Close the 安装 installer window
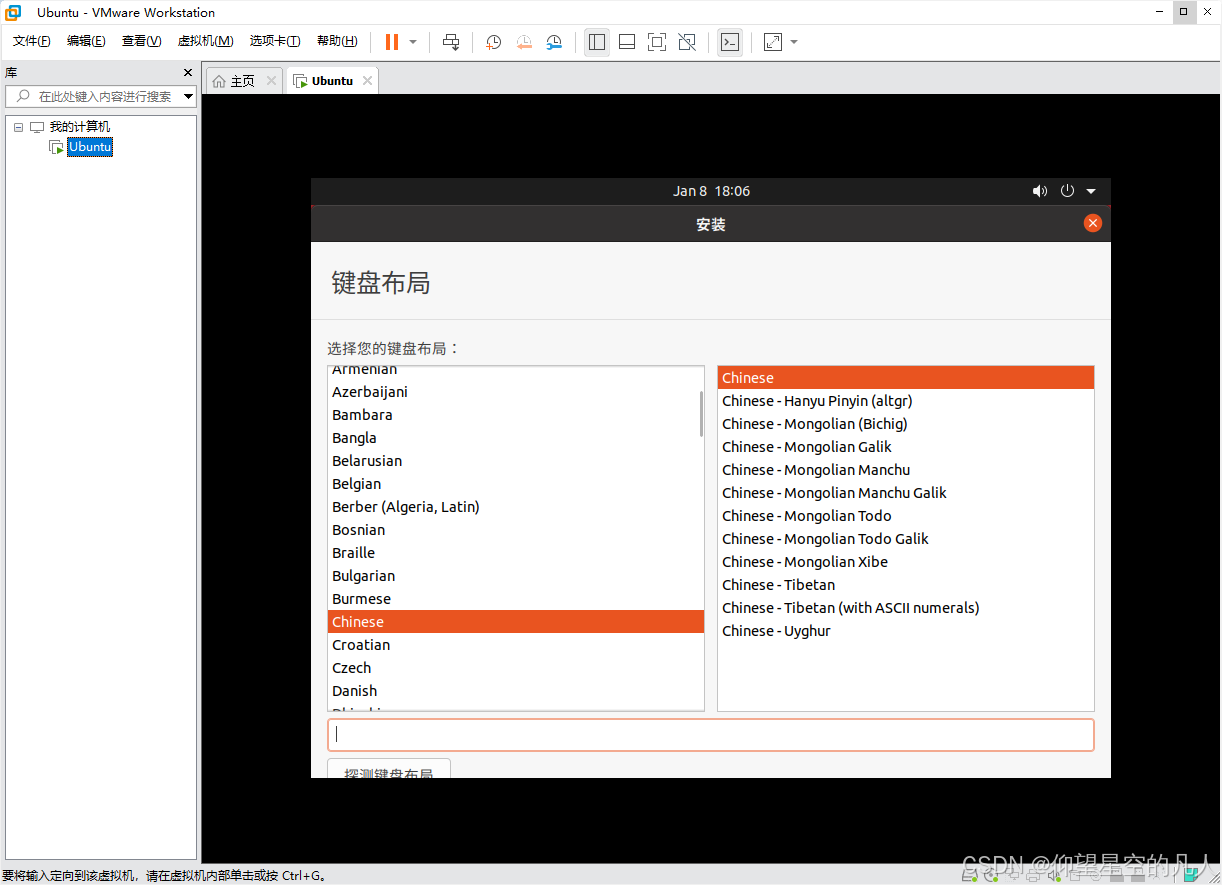 (1093, 223)
